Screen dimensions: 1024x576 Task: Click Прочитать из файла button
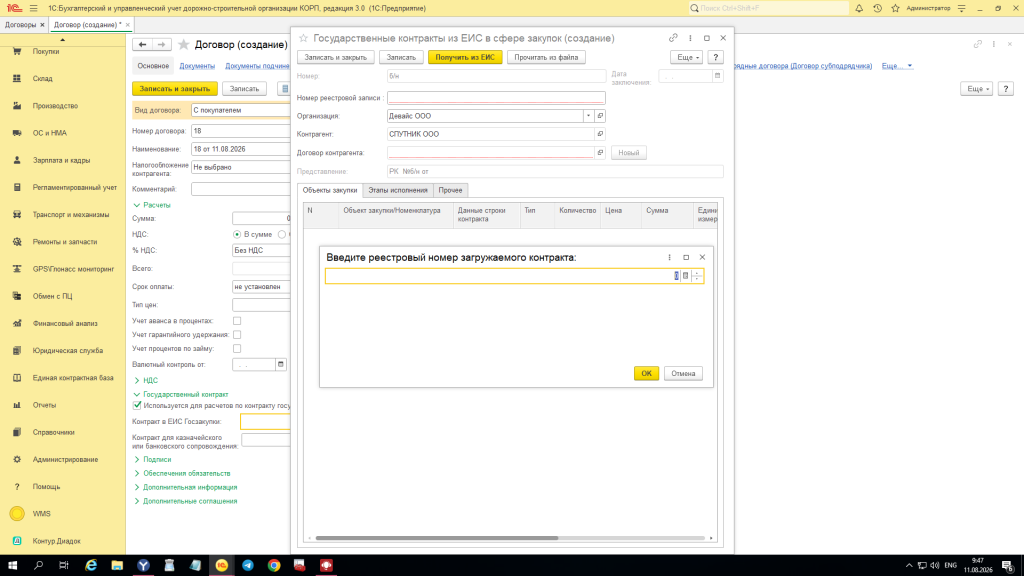546,57
